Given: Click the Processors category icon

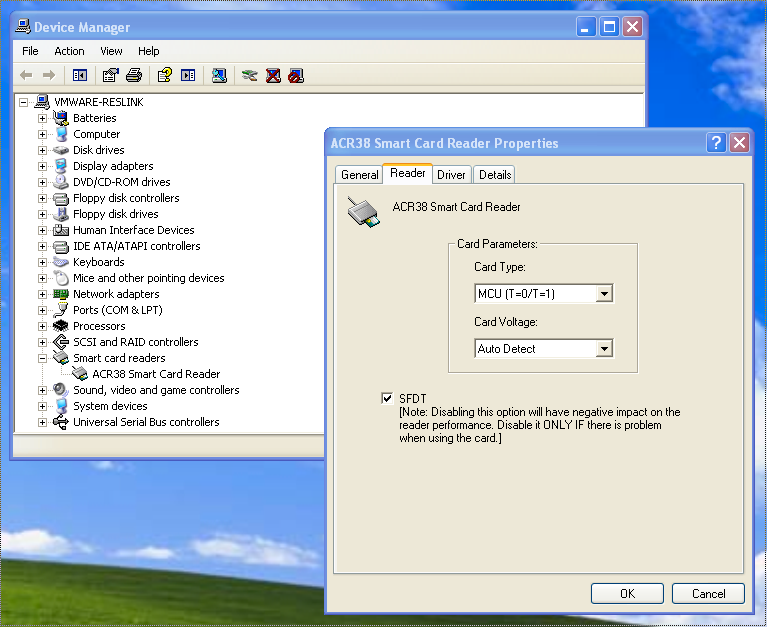Looking at the screenshot, I should [x=61, y=326].
